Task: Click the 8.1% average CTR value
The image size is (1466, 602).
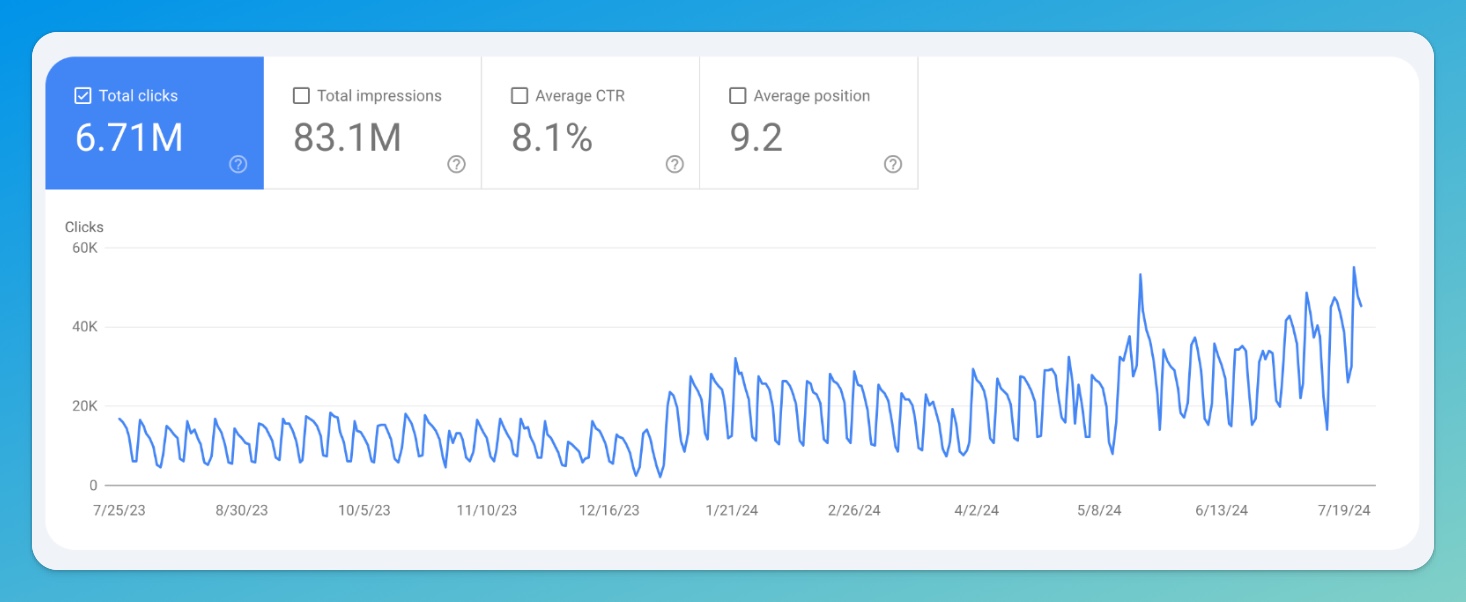Action: coord(552,138)
